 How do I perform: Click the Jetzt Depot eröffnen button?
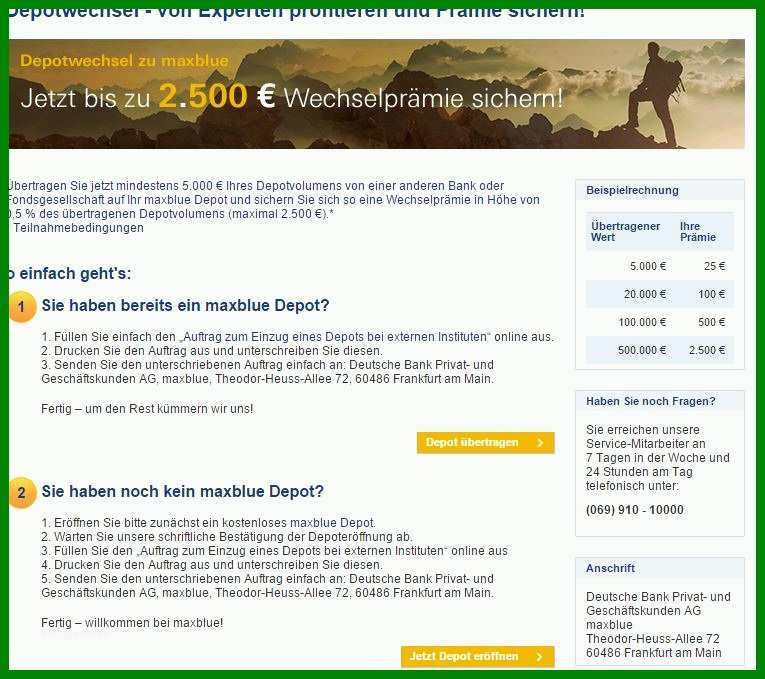coord(478,657)
